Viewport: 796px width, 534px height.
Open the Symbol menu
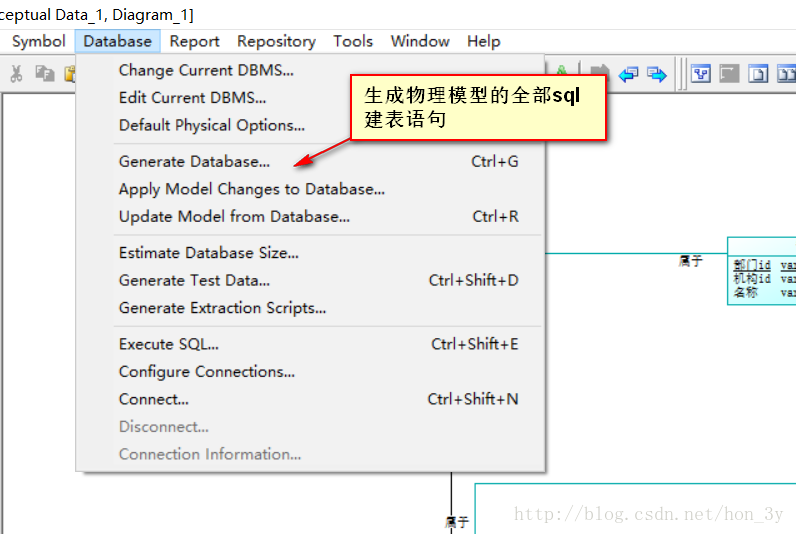click(x=39, y=41)
